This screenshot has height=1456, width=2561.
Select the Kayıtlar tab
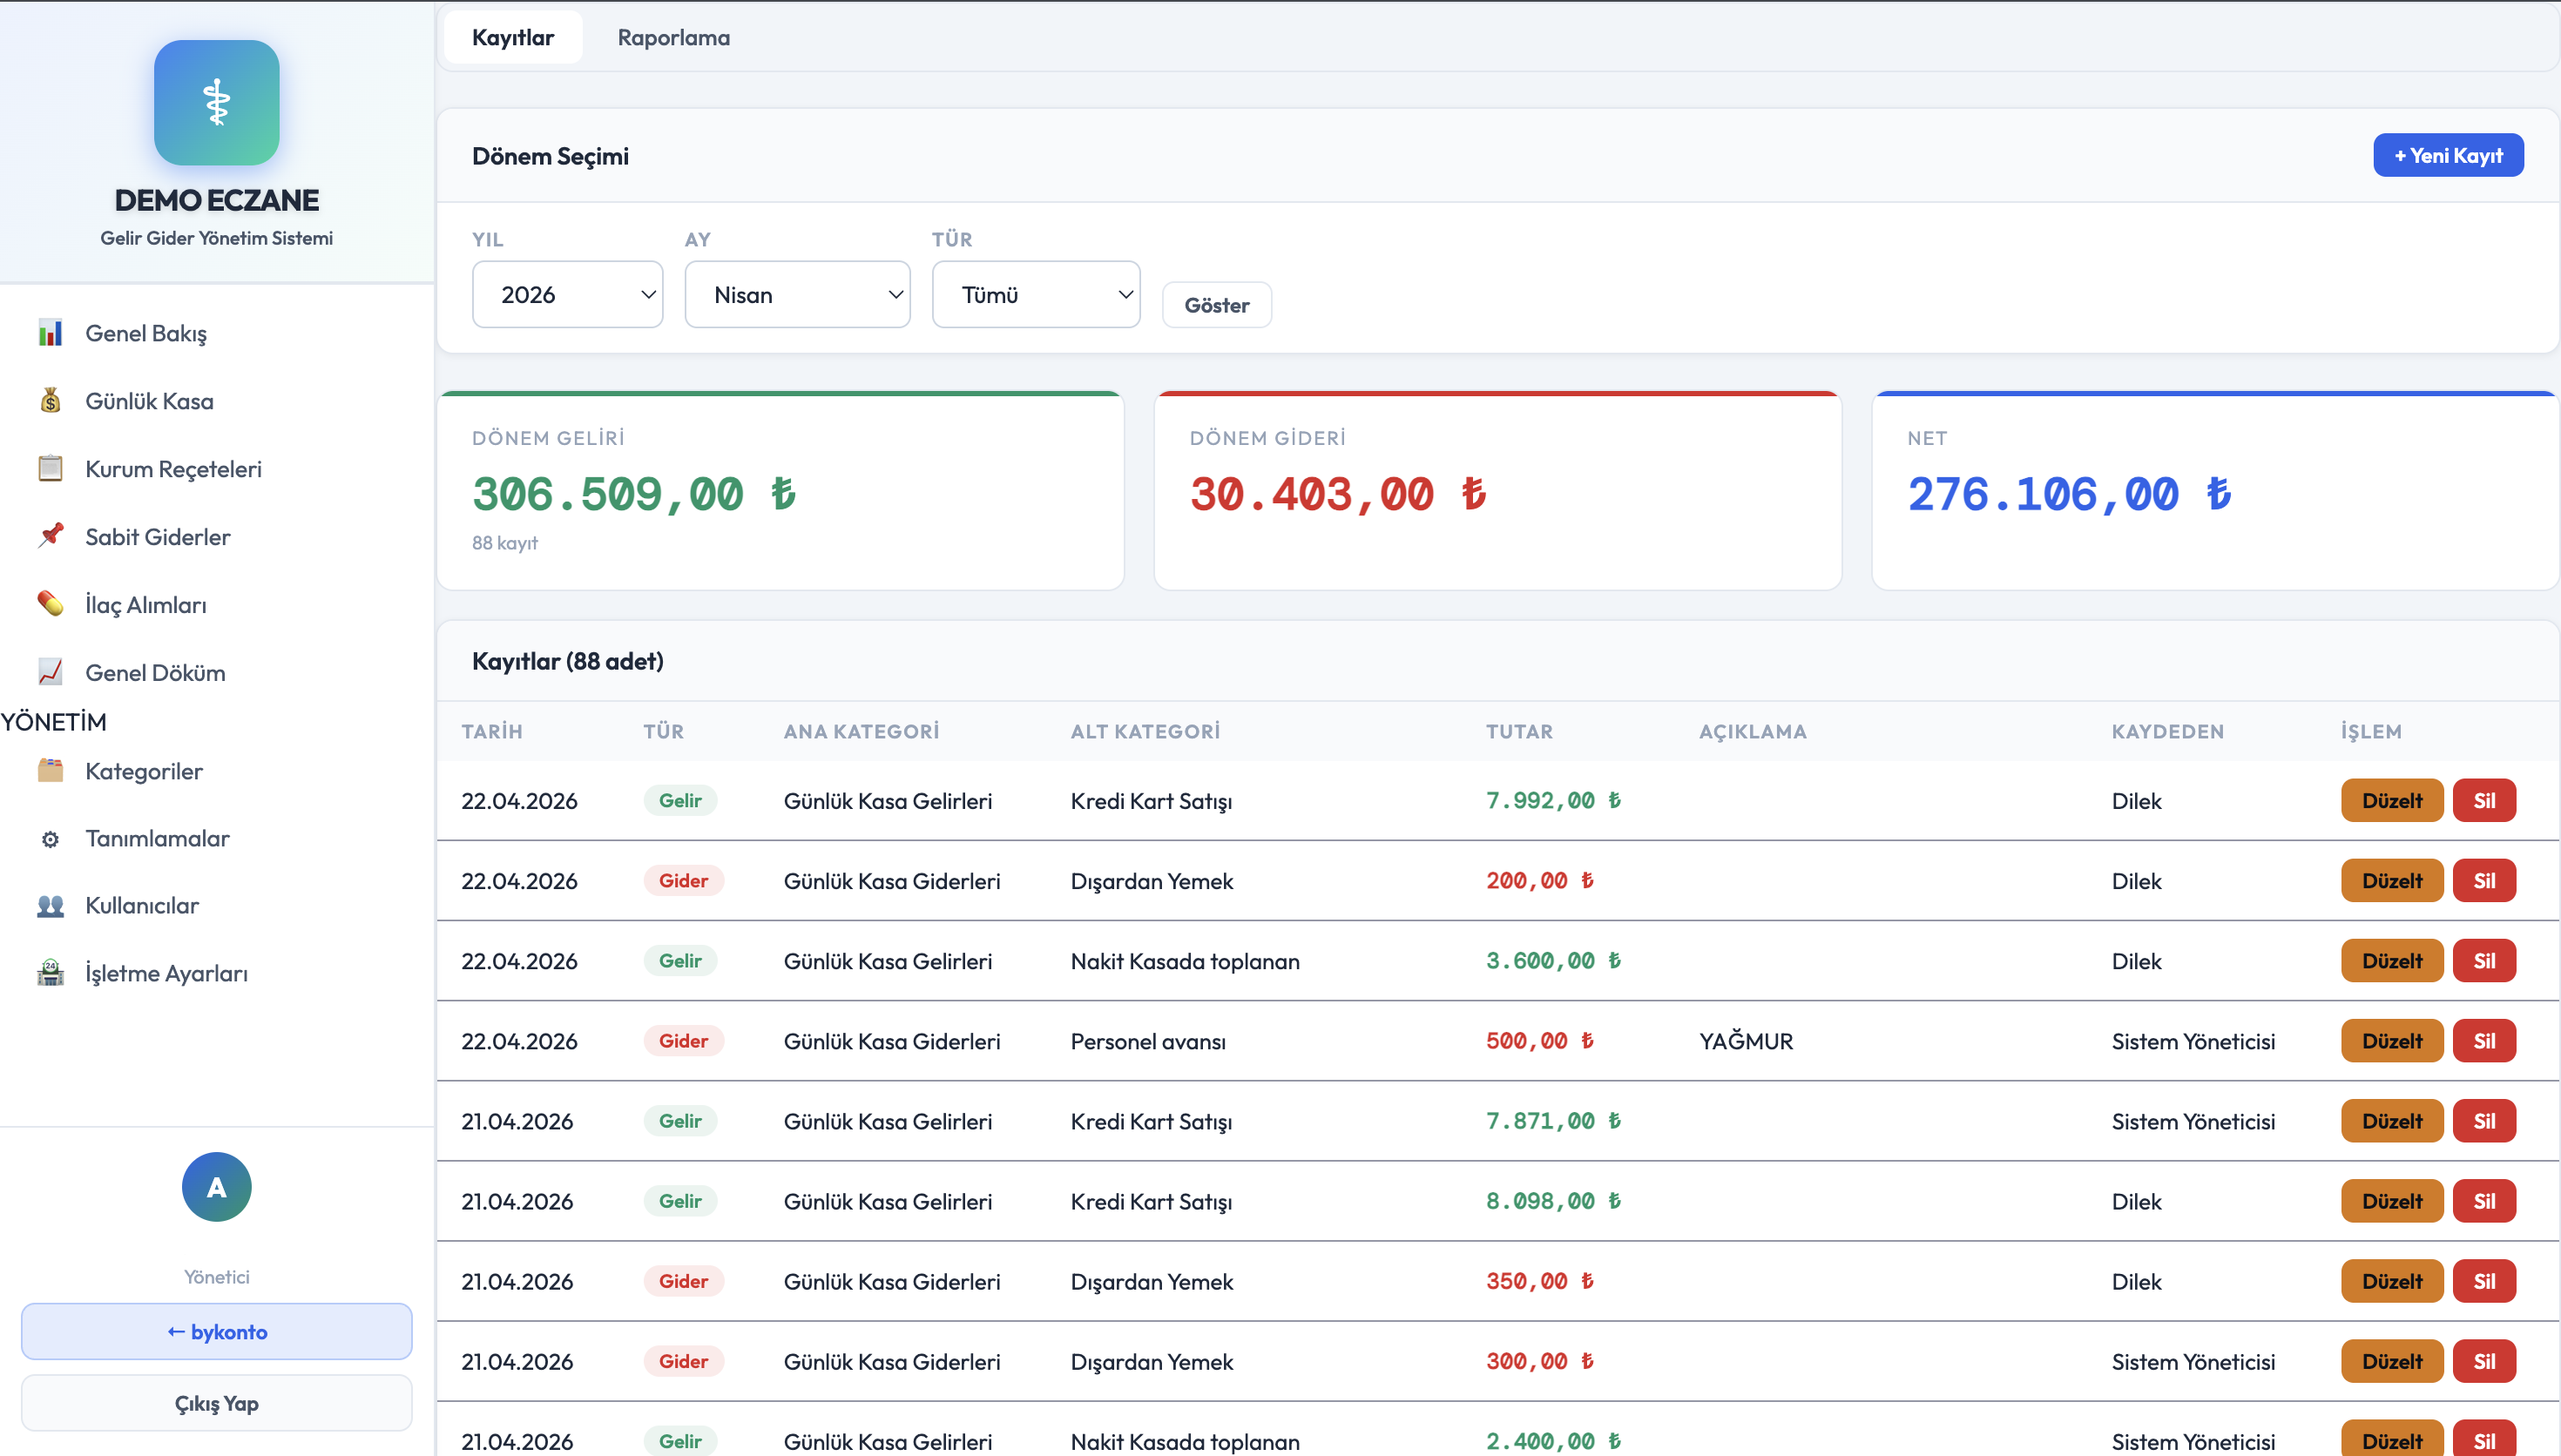pyautogui.click(x=512, y=38)
